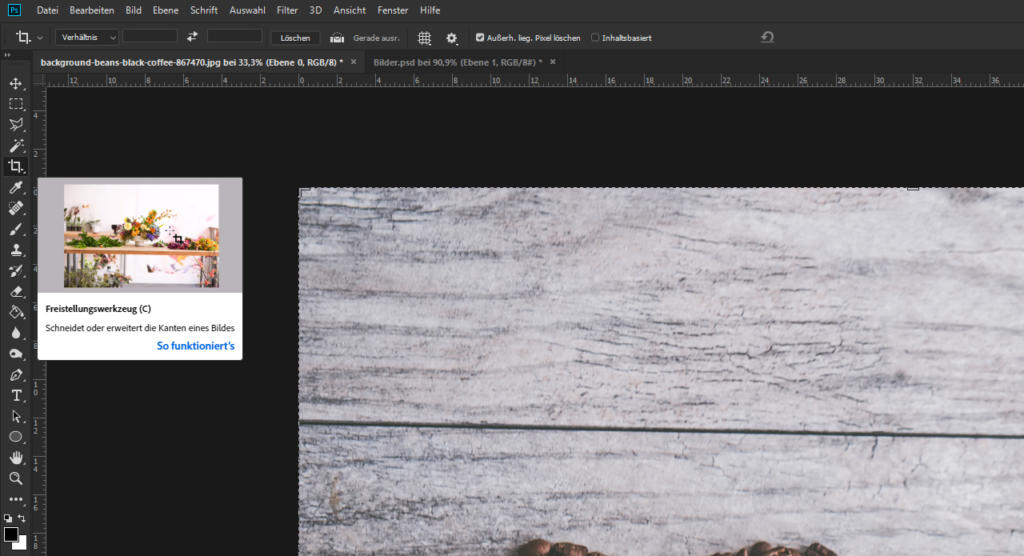The width and height of the screenshot is (1024, 556).
Task: Swap crop width and height values
Action: [x=192, y=37]
